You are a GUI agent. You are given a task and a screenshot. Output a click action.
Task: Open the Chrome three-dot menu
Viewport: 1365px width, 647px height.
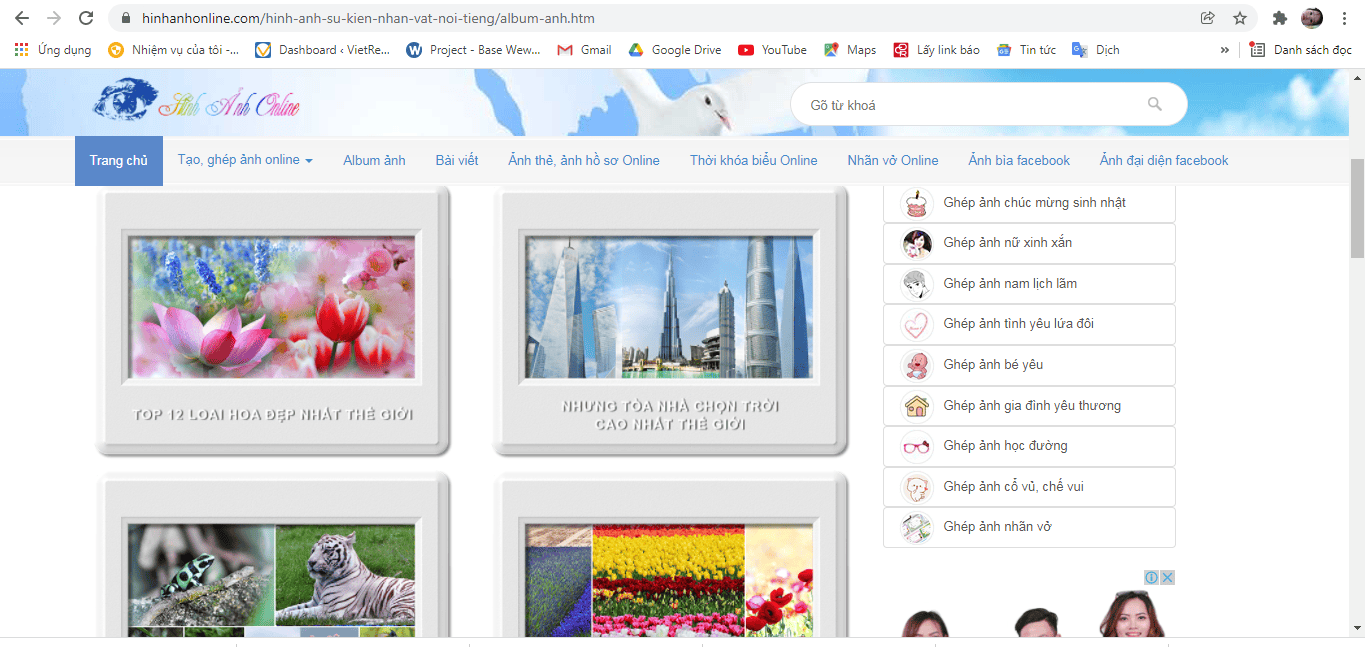point(1343,17)
